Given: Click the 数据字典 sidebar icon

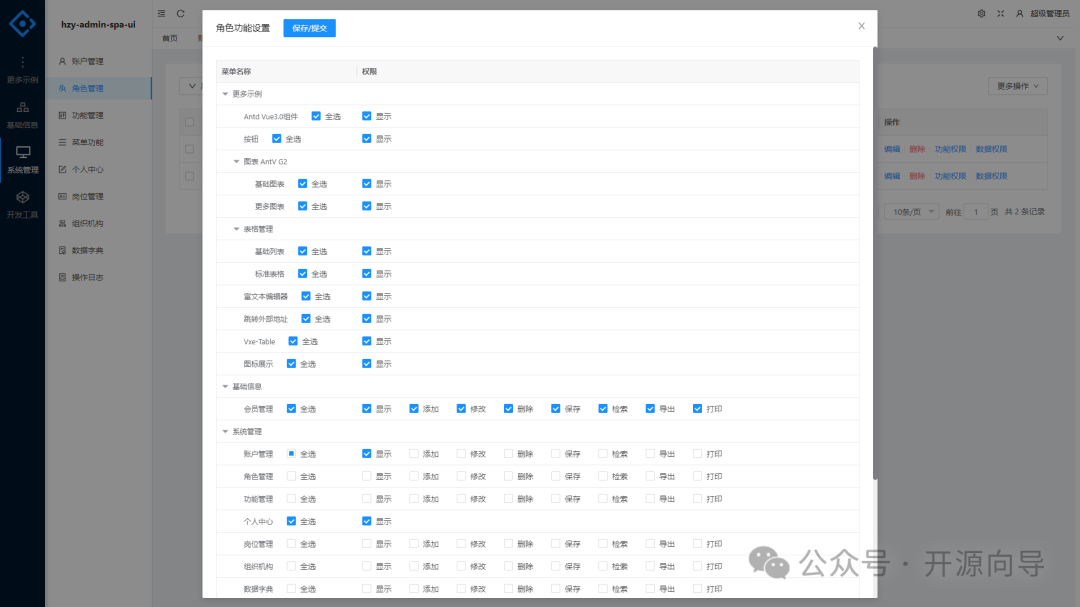Looking at the screenshot, I should tap(63, 250).
